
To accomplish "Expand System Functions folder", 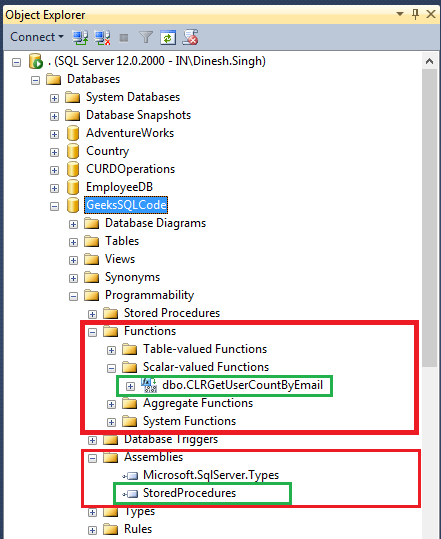I will [111, 422].
